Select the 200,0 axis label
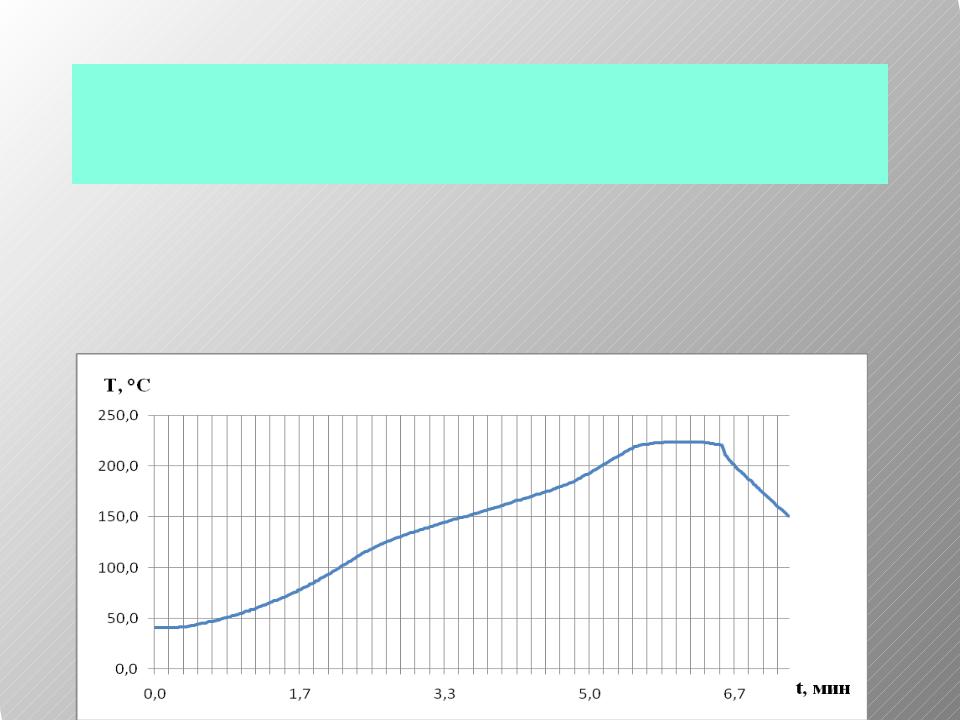 coord(118,466)
